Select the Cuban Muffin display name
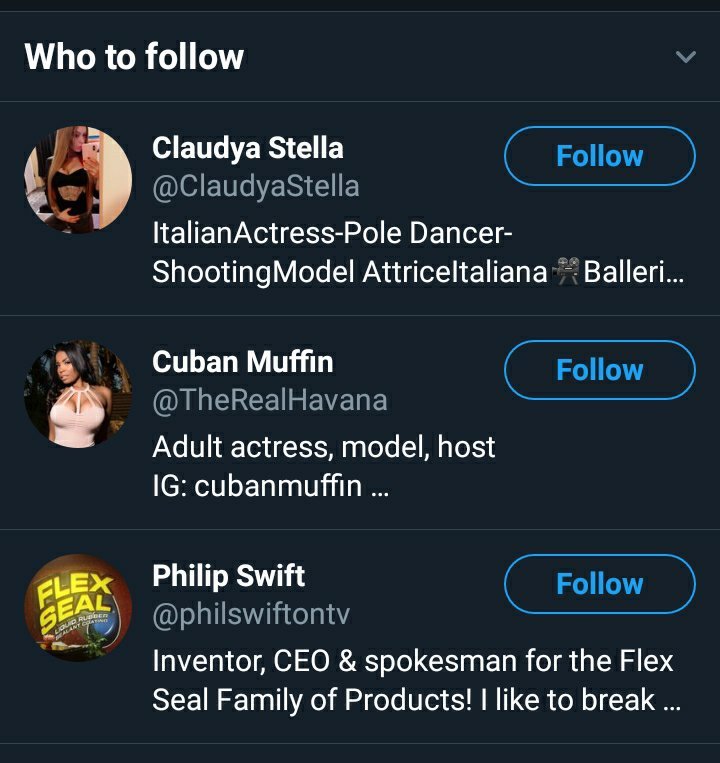720x763 pixels. point(242,362)
